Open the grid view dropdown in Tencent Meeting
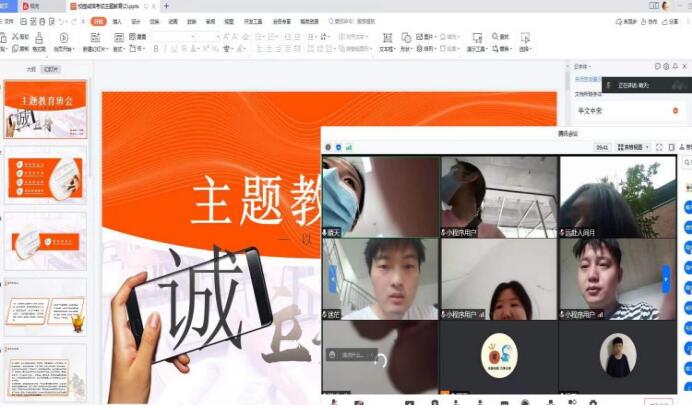The image size is (692, 410). pyautogui.click(x=633, y=147)
